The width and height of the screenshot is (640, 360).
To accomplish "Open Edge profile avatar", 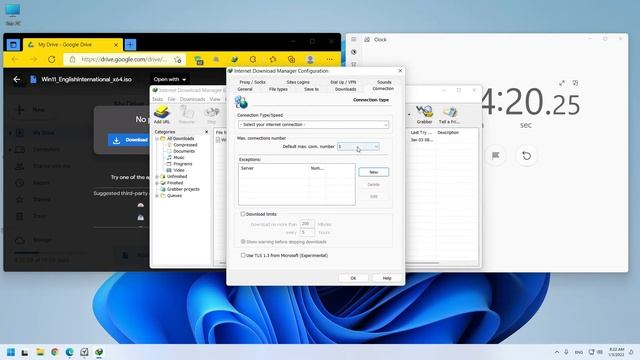I will click(310, 60).
